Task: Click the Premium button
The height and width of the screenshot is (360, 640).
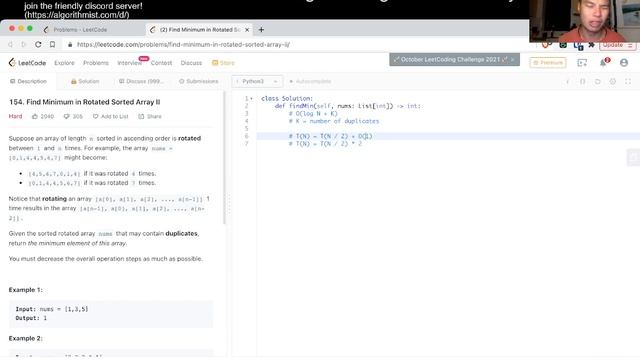Action: [548, 63]
